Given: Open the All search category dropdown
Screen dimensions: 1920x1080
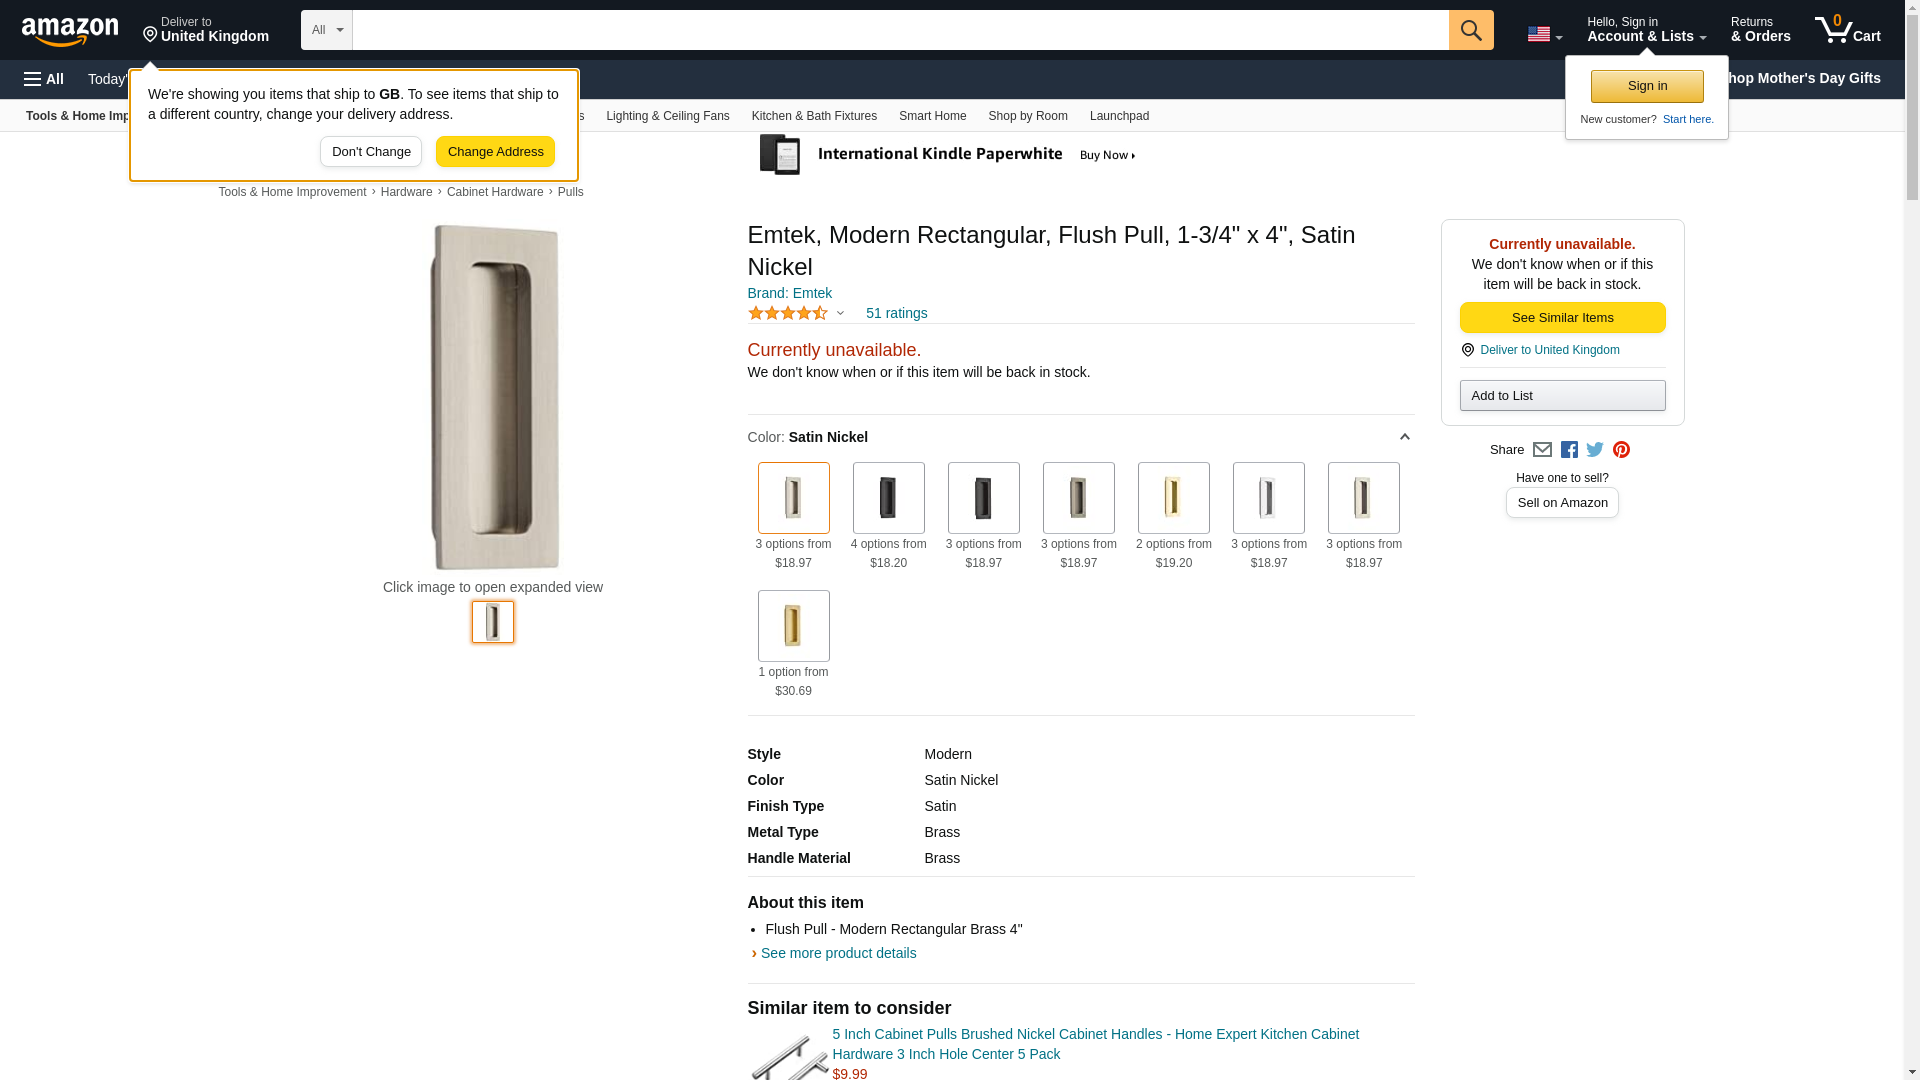Looking at the screenshot, I should (x=326, y=30).
